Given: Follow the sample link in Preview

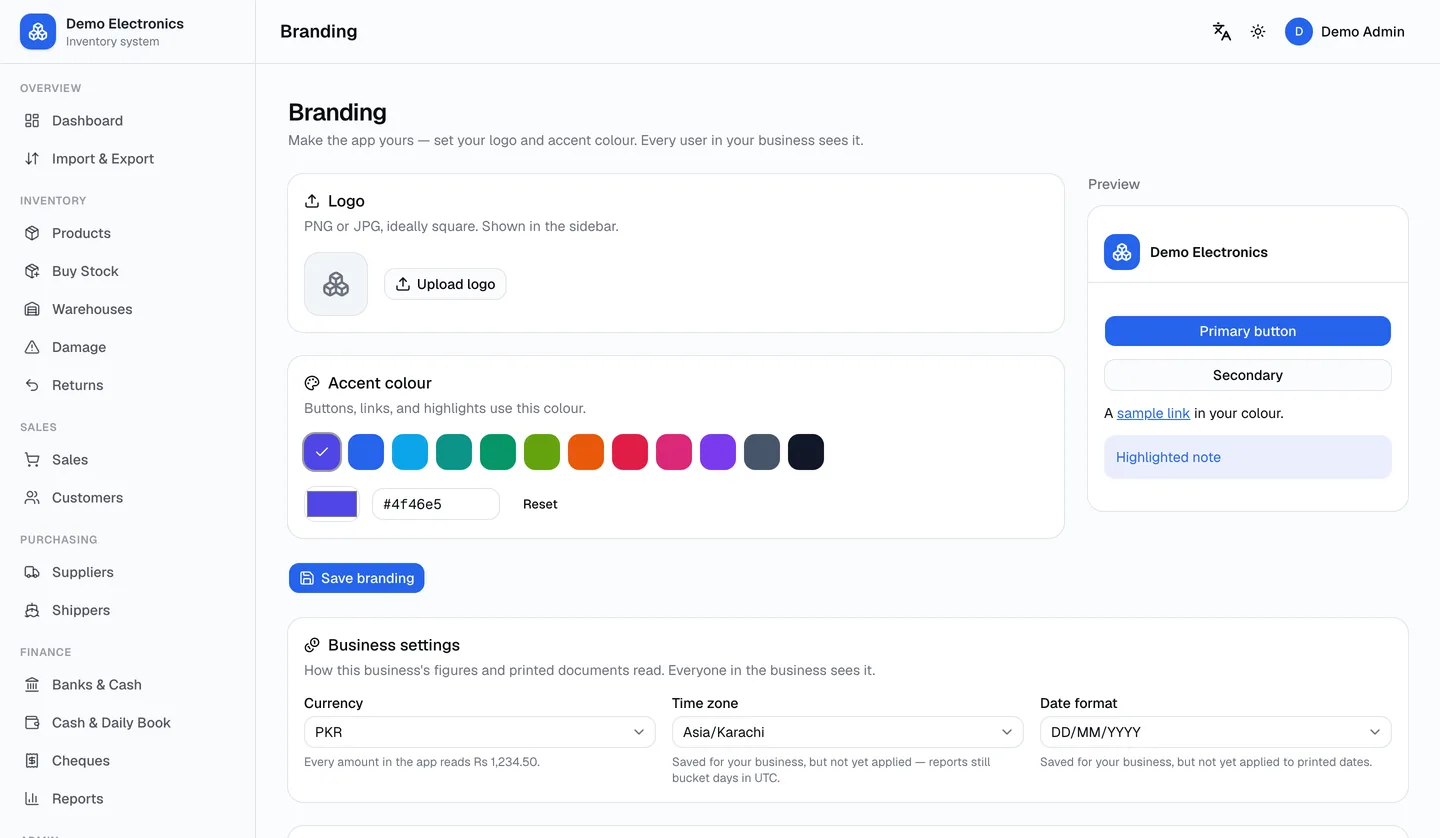Looking at the screenshot, I should tap(1153, 413).
